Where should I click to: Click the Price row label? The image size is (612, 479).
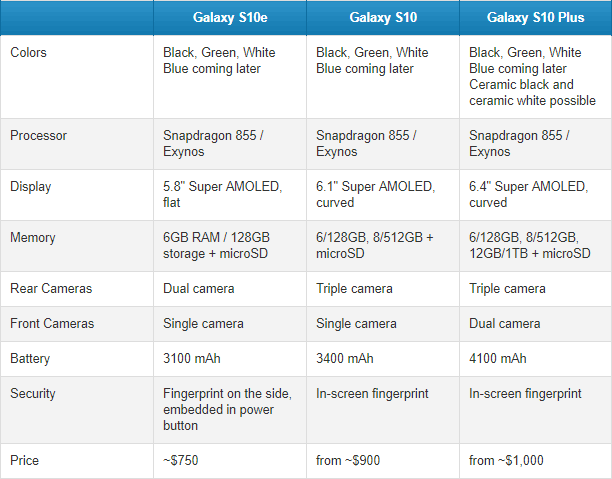point(24,460)
